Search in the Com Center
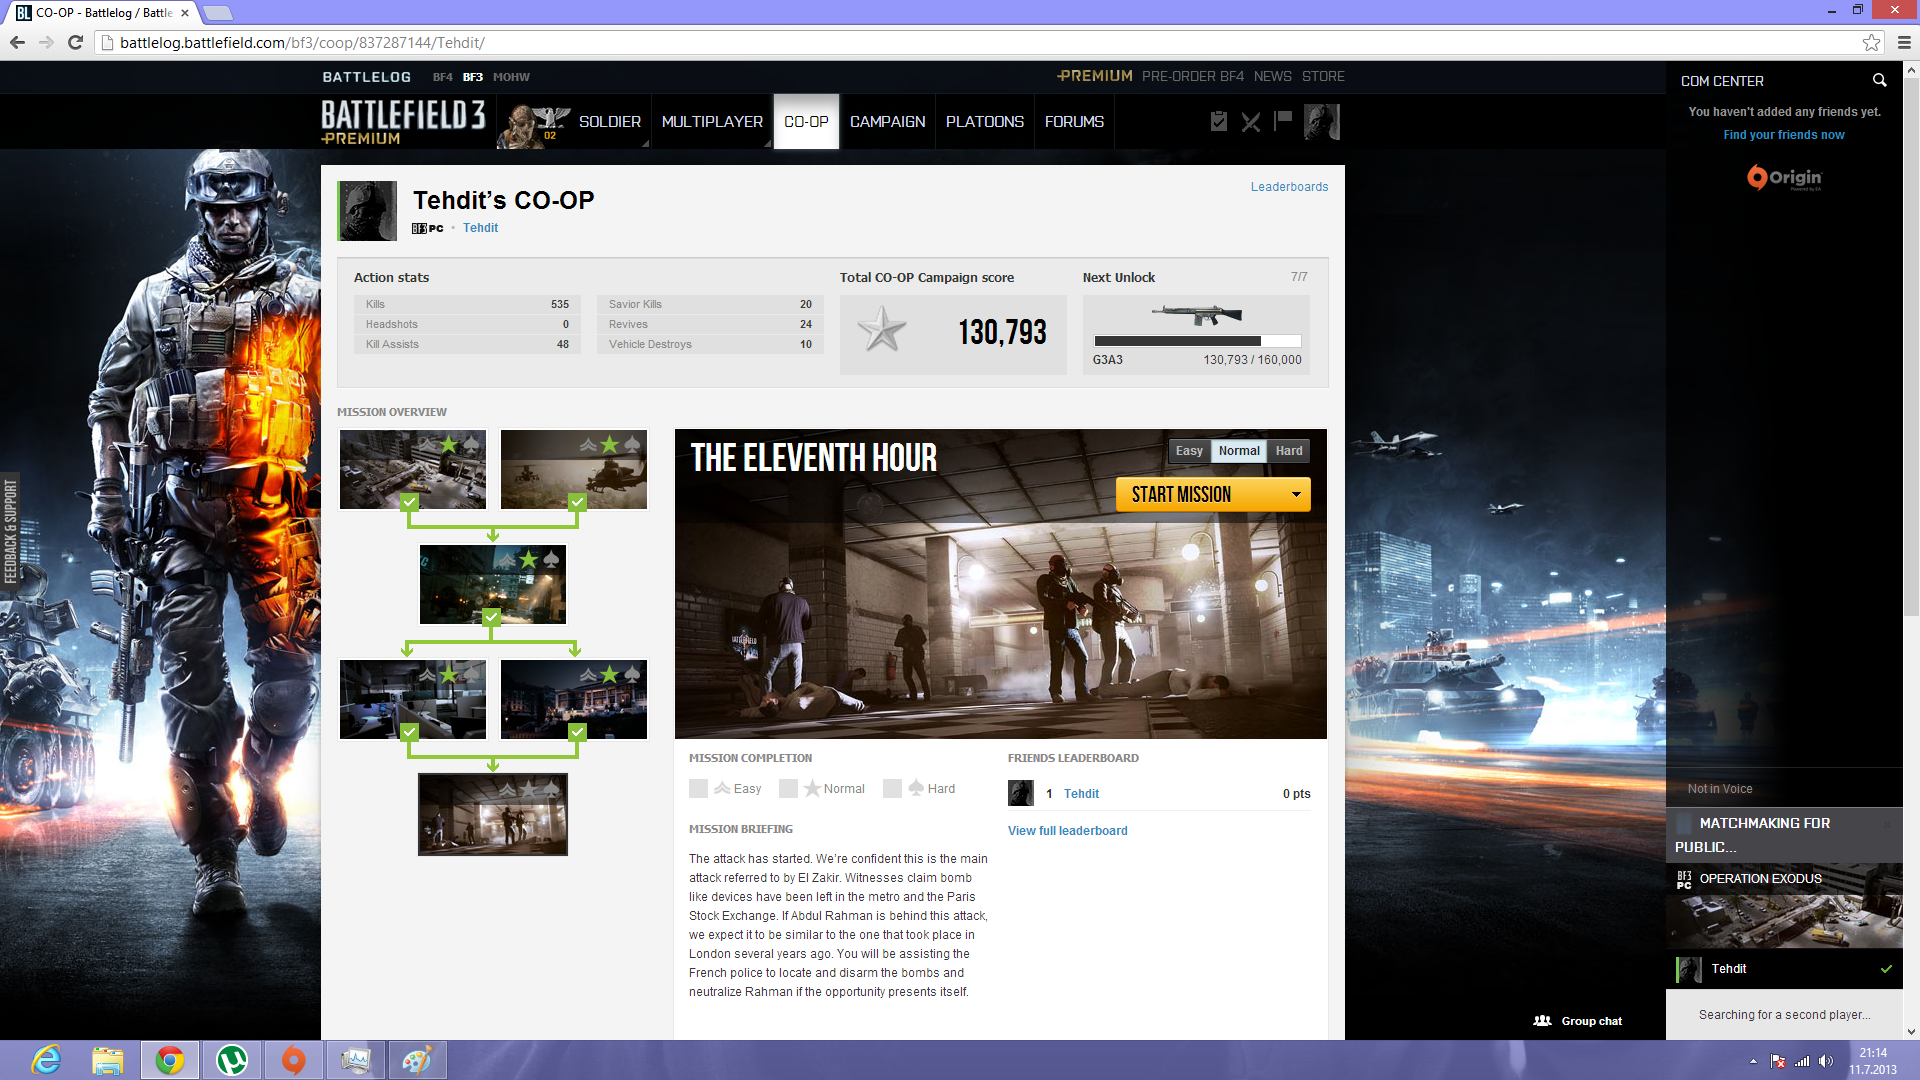Image resolution: width=1920 pixels, height=1080 pixels. coord(1880,80)
